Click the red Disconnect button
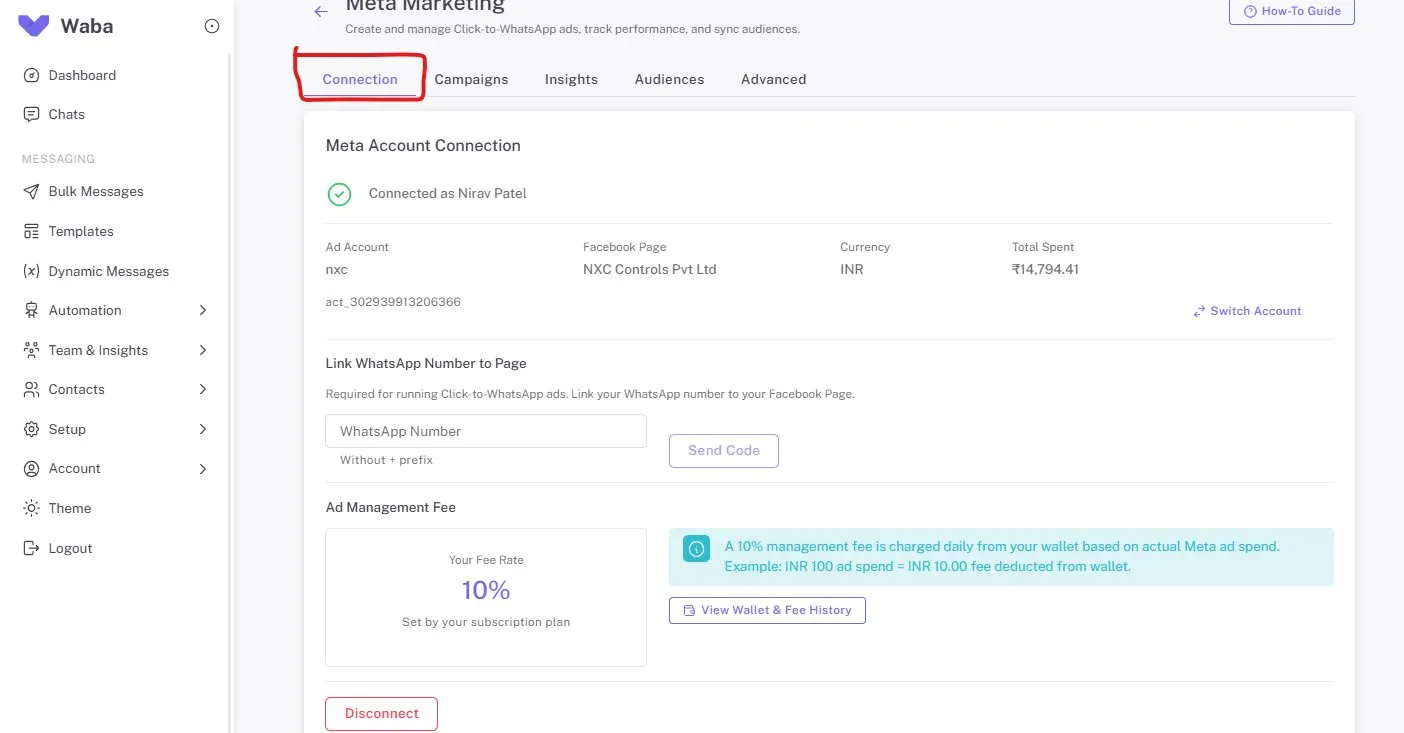Image resolution: width=1404 pixels, height=733 pixels. pyautogui.click(x=381, y=714)
